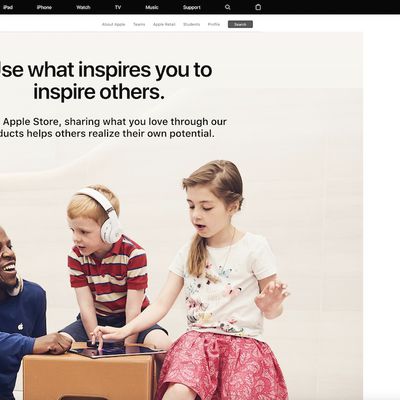Go to the iPad menu
This screenshot has height=400, width=400.
8,7
